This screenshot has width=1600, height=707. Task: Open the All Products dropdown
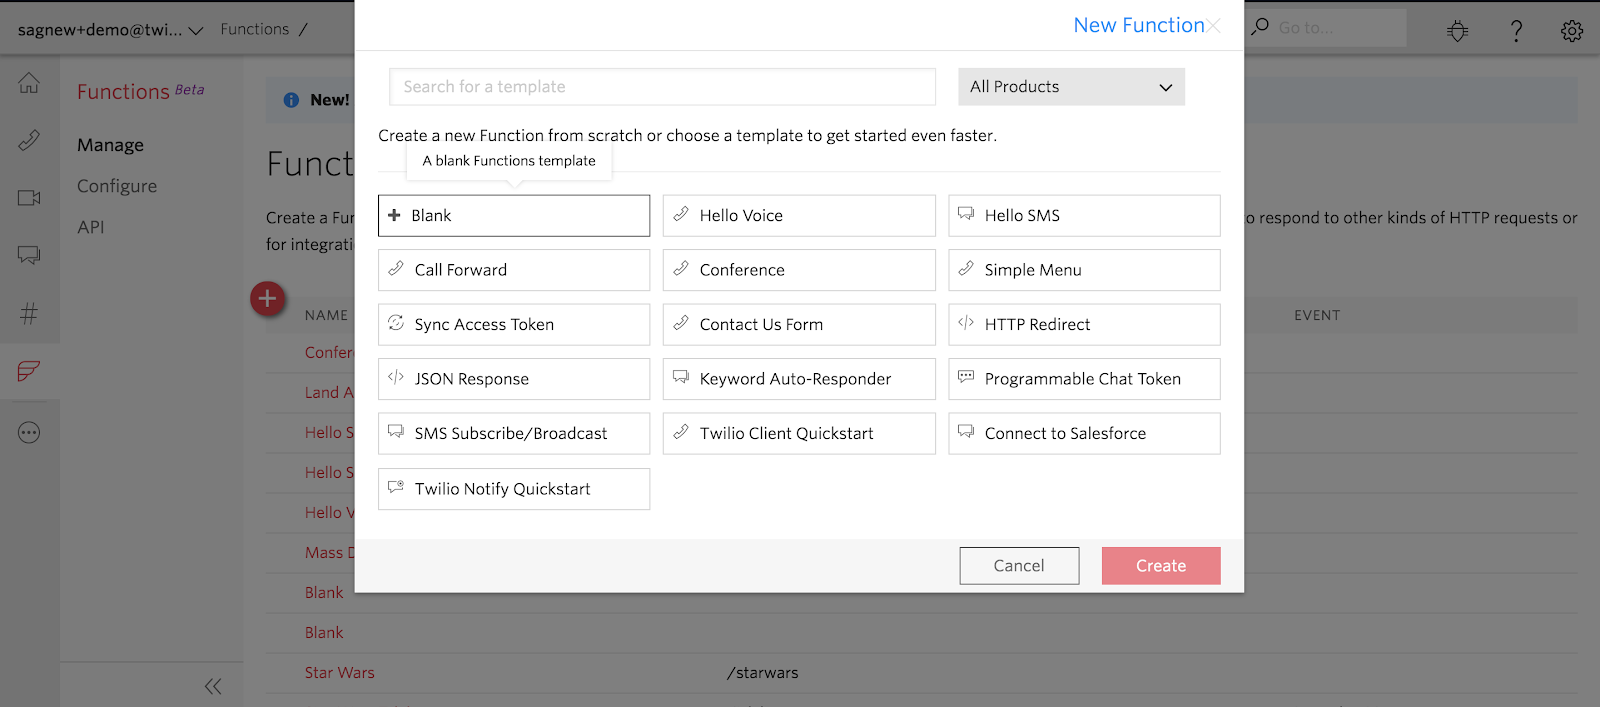pos(1071,87)
